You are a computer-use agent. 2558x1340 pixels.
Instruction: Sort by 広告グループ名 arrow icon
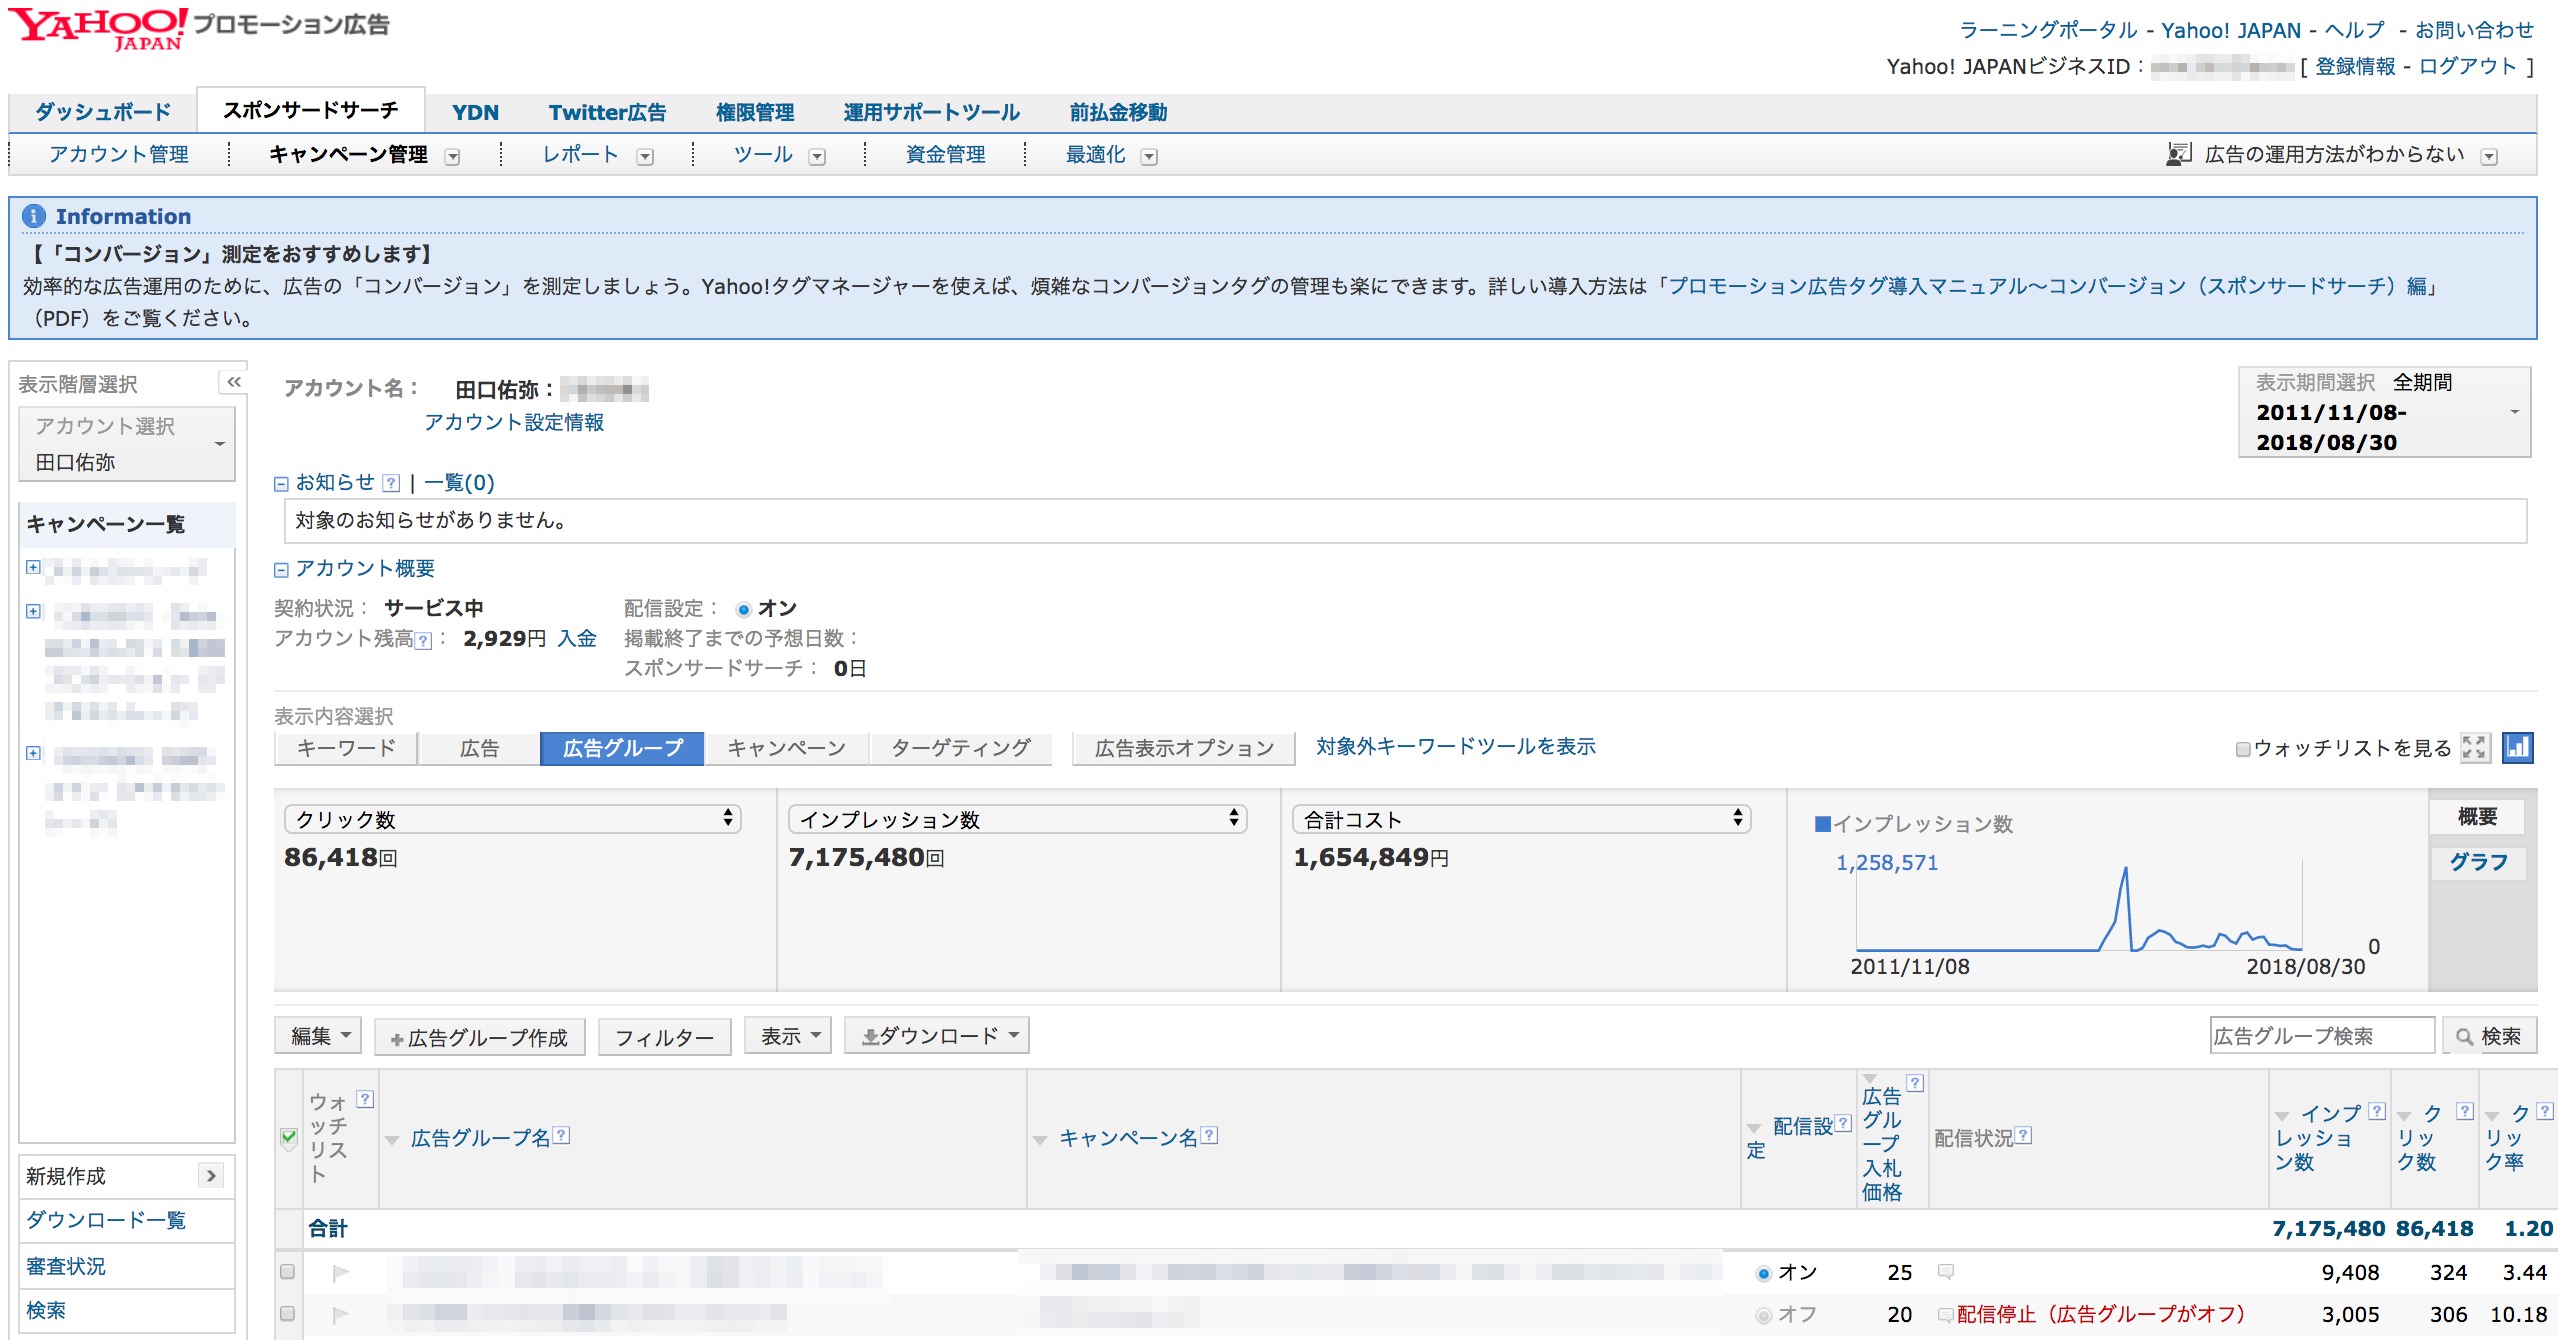[x=392, y=1140]
